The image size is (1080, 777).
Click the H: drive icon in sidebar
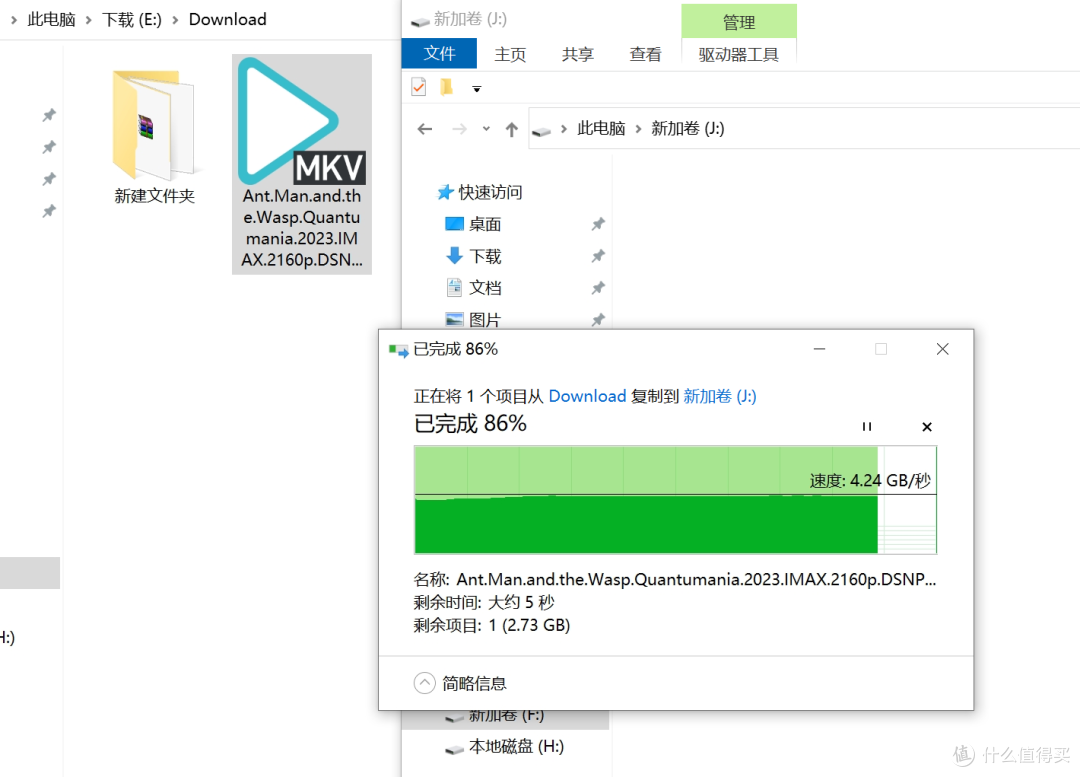(x=454, y=749)
